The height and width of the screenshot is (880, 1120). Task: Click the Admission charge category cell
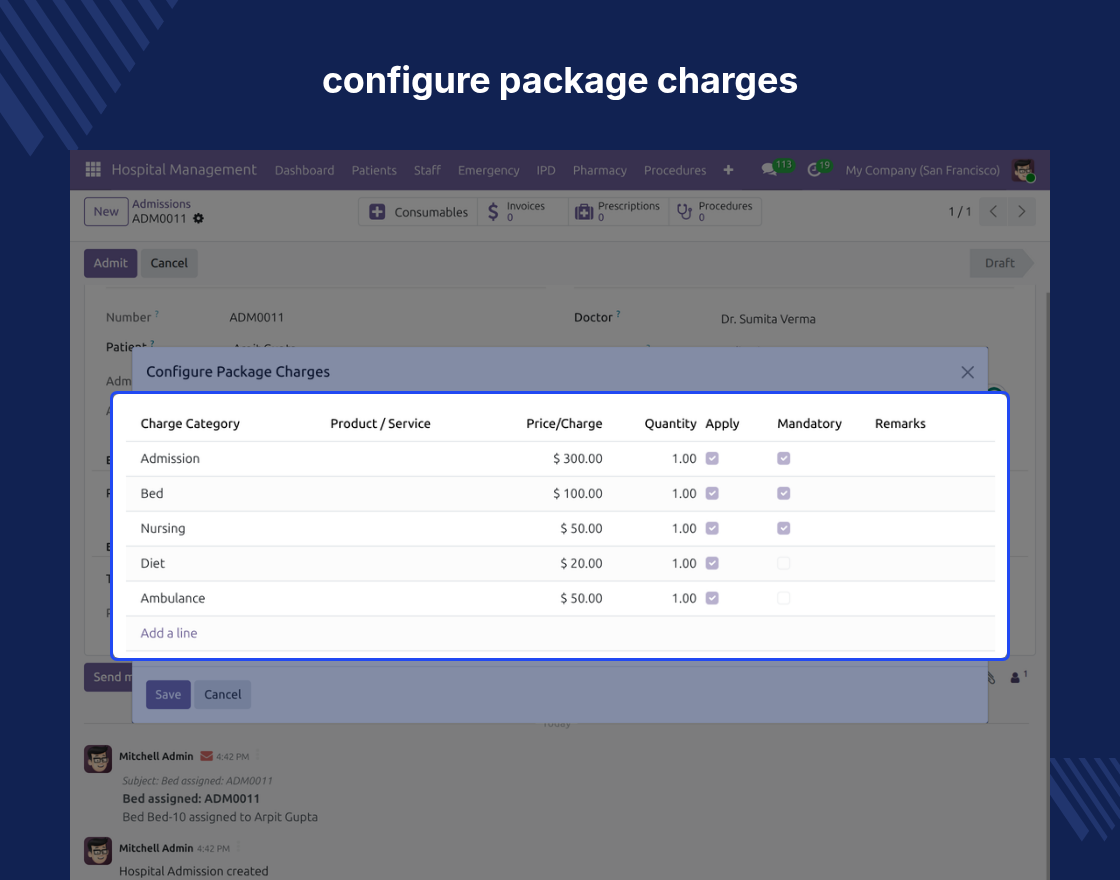coord(170,459)
